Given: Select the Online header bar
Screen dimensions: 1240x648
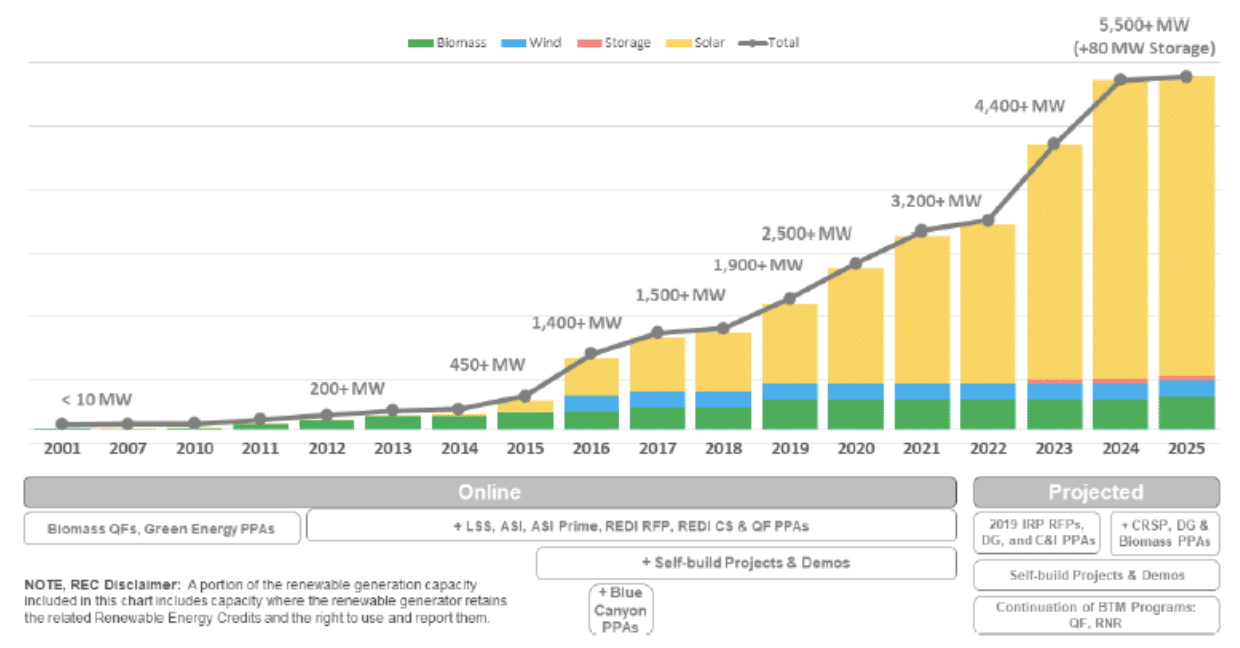Looking at the screenshot, I should tap(489, 492).
